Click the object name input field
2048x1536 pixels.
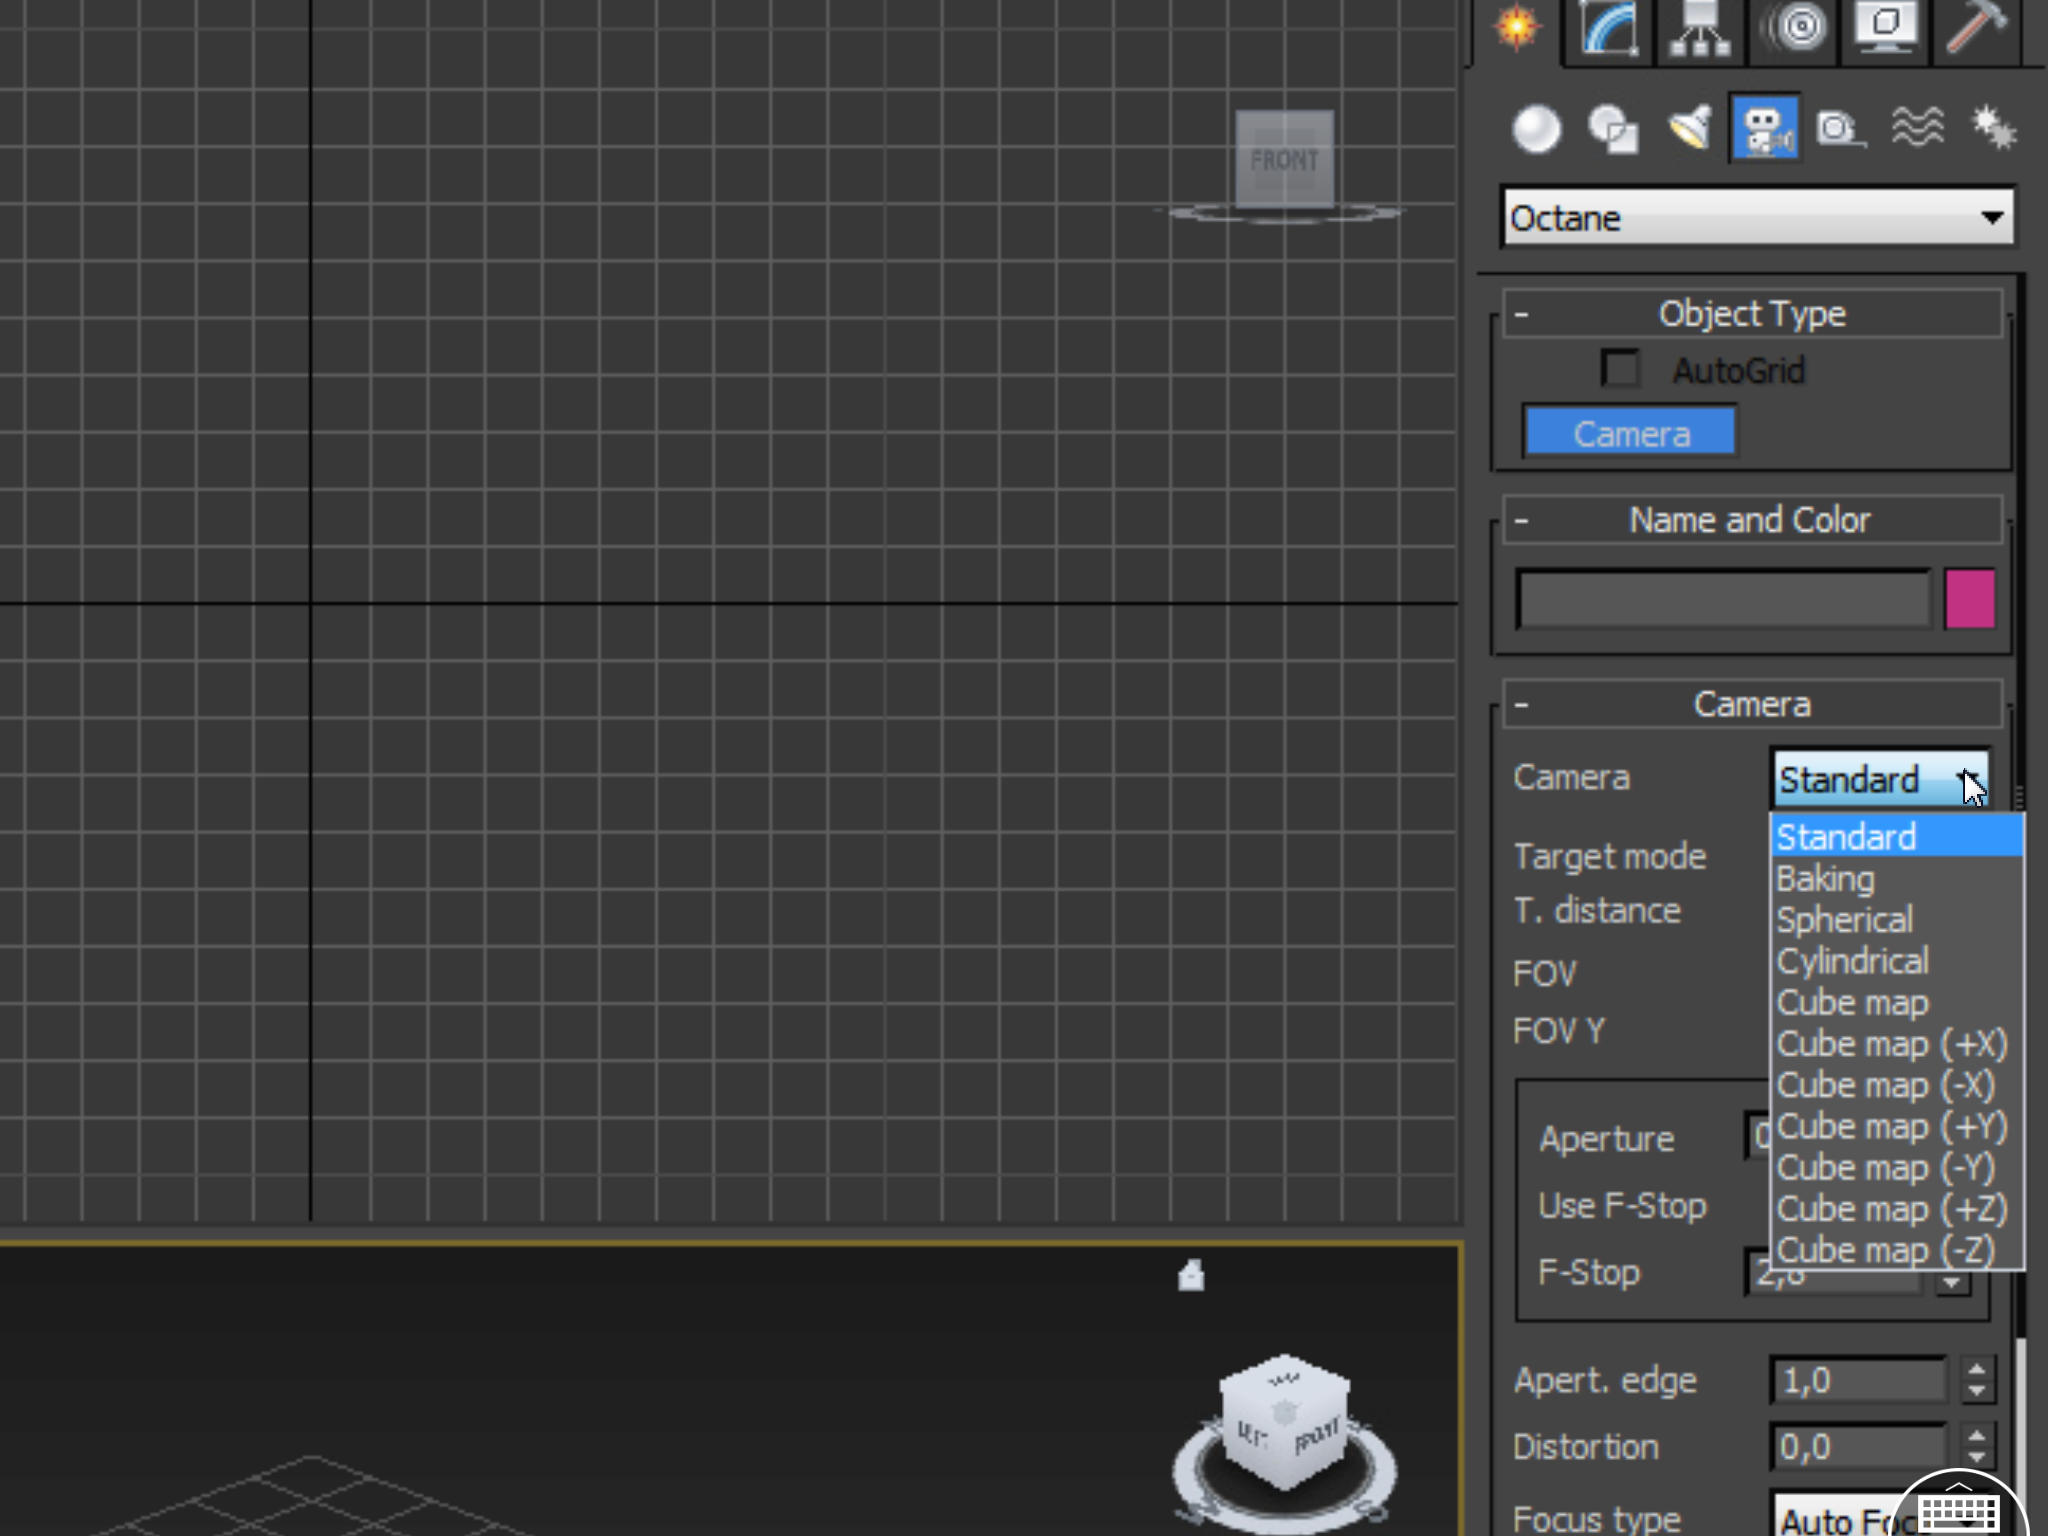click(x=1722, y=599)
